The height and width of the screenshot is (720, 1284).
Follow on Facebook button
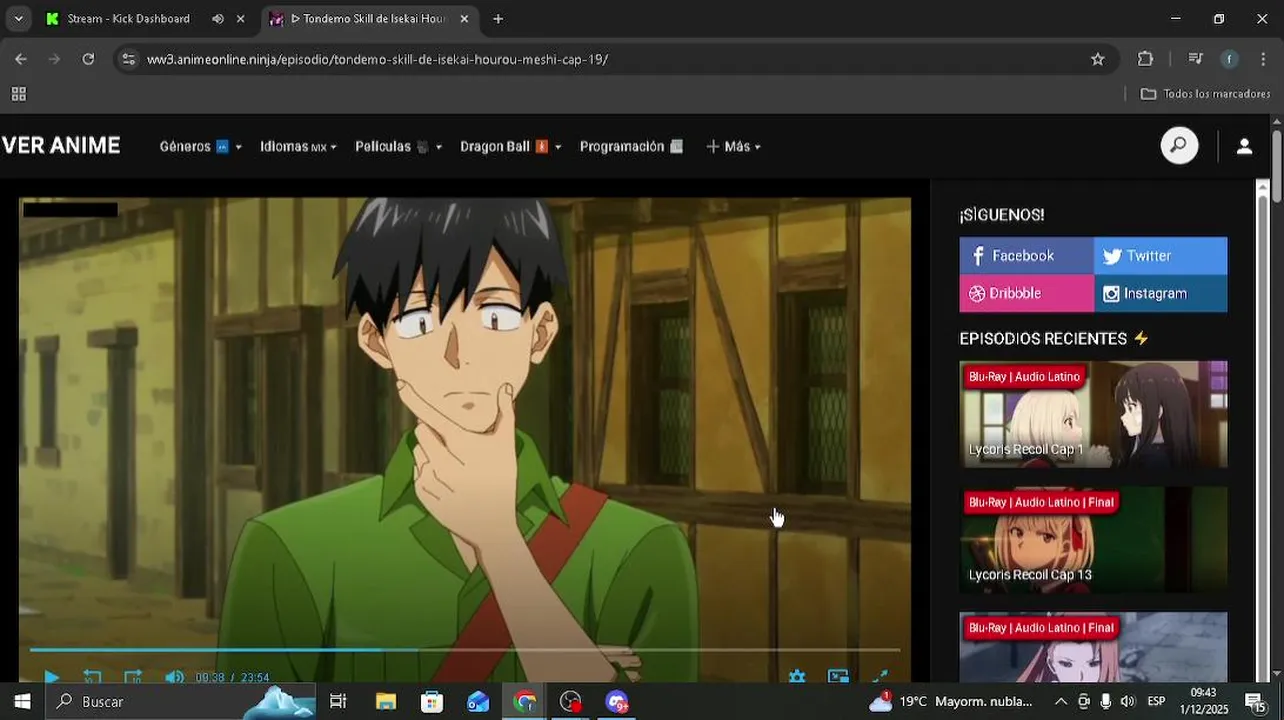click(x=1026, y=256)
